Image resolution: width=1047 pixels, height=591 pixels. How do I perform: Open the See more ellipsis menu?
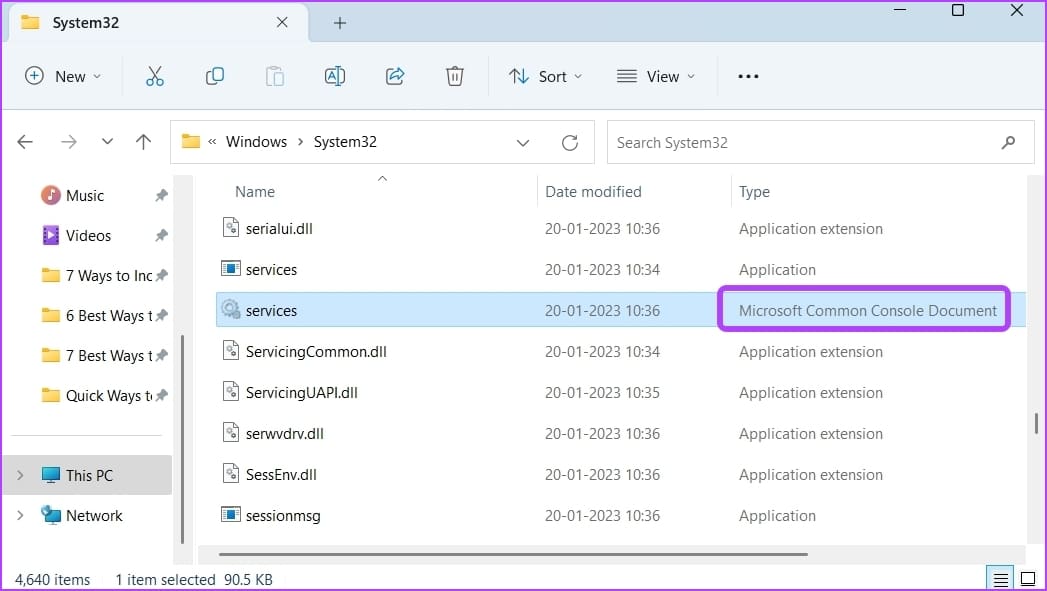[748, 76]
